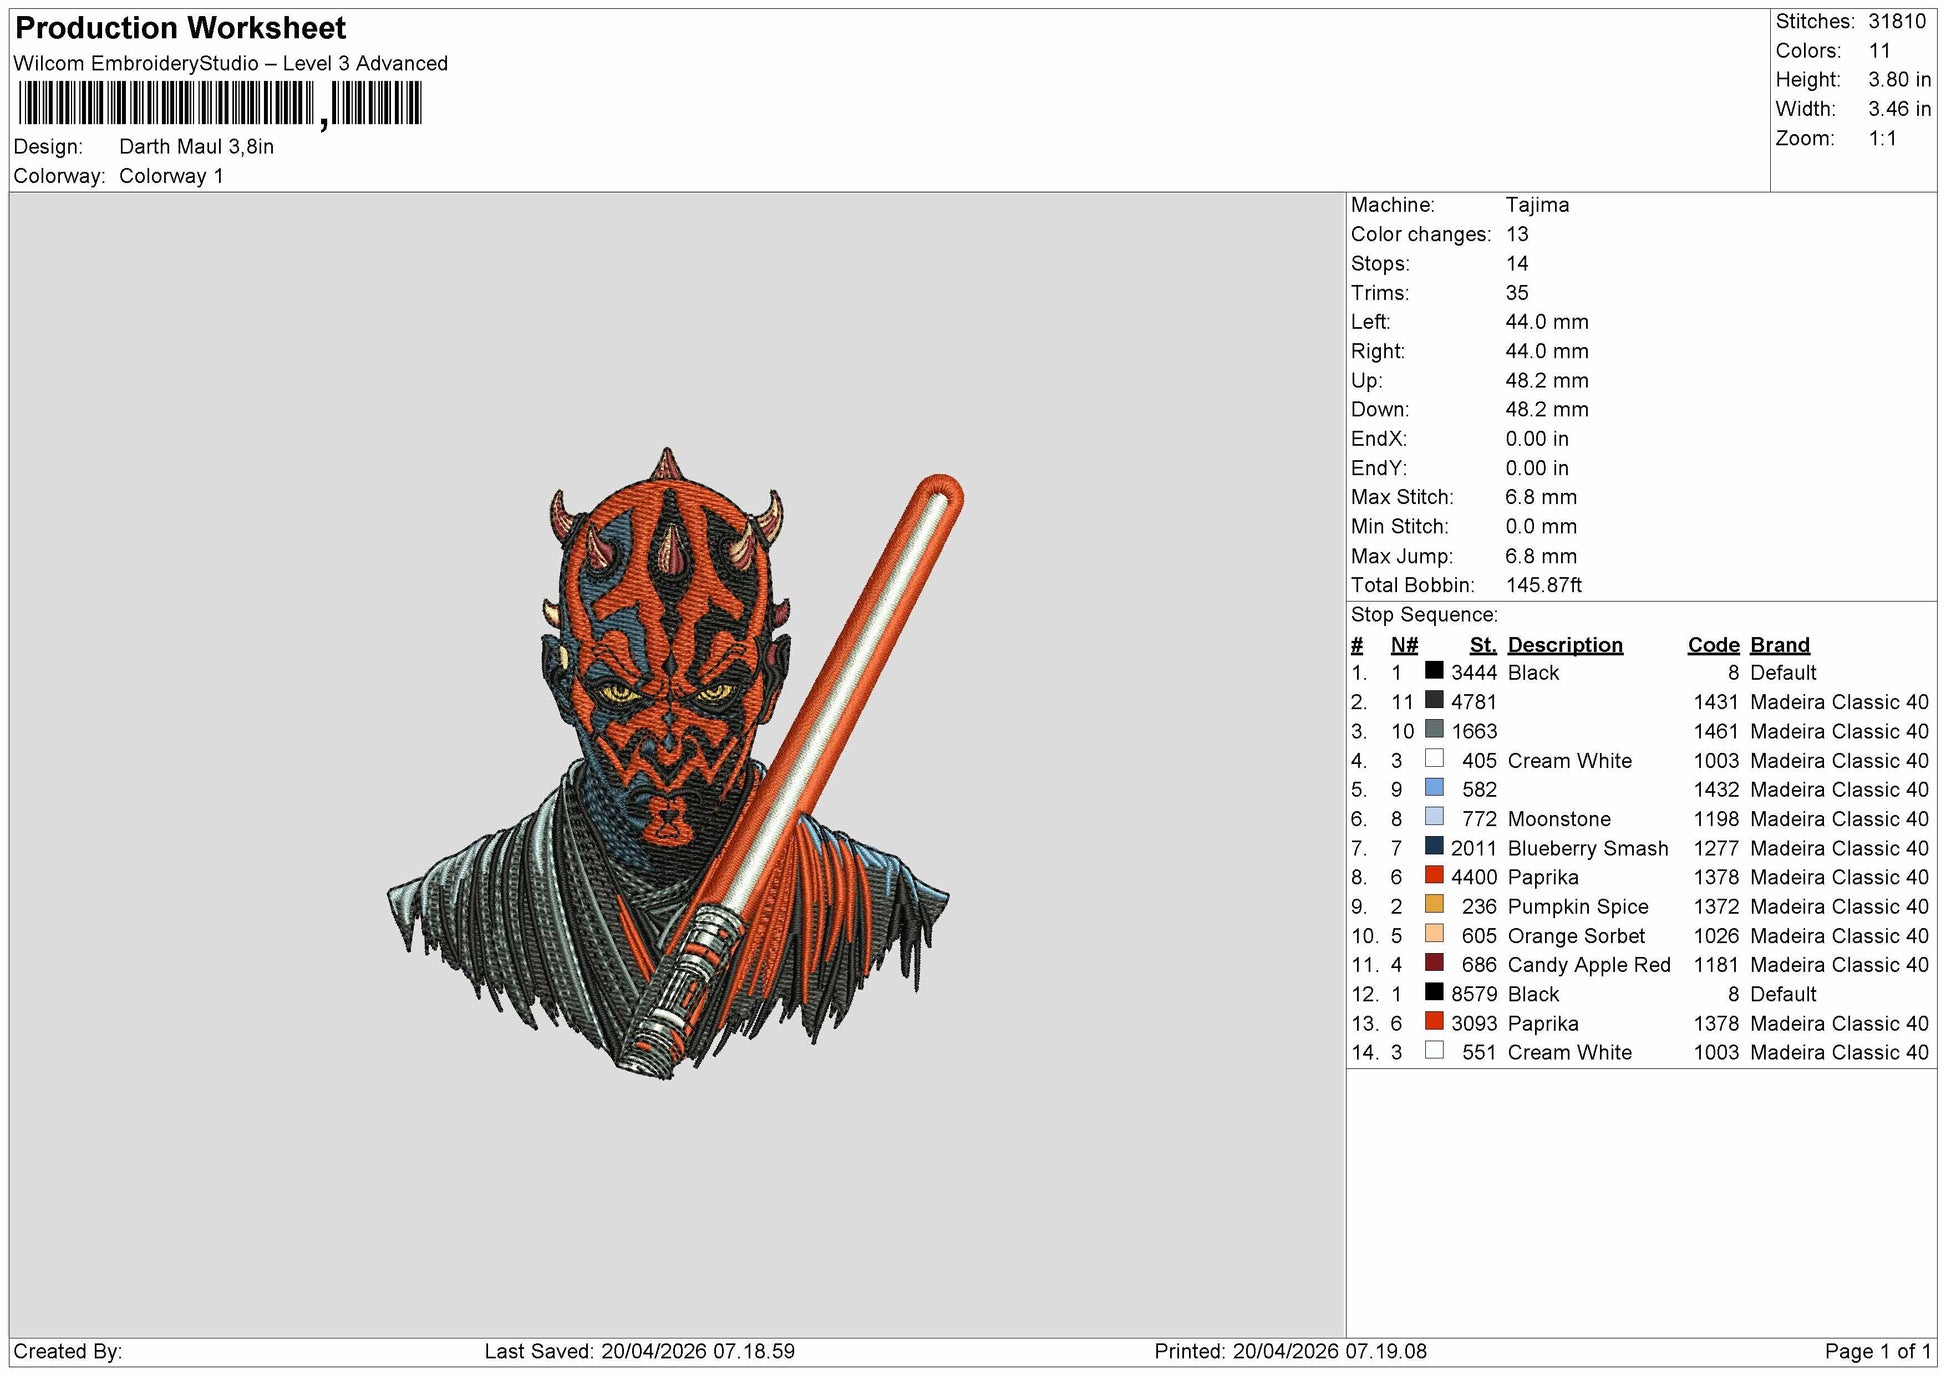Screen dimensions: 1946x1375
Task: Select the 'Pumpkin Spice' description text
Action: click(1578, 906)
